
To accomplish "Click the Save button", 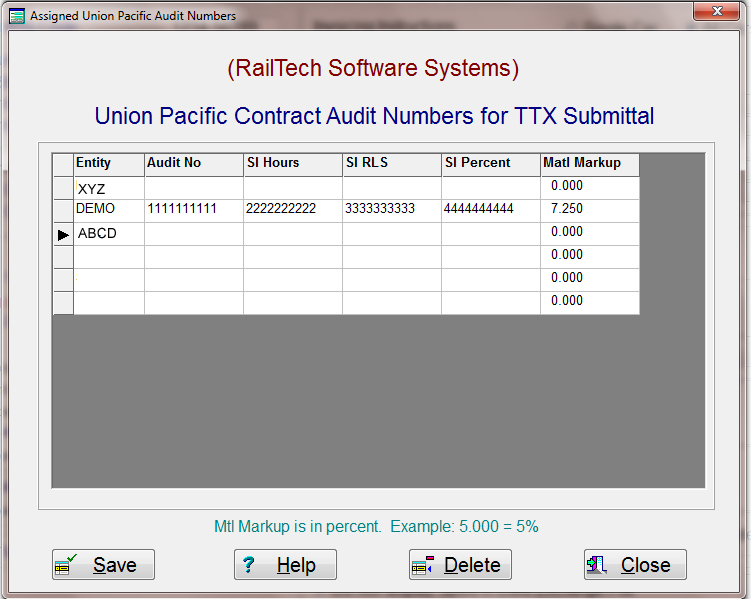I will pyautogui.click(x=103, y=565).
